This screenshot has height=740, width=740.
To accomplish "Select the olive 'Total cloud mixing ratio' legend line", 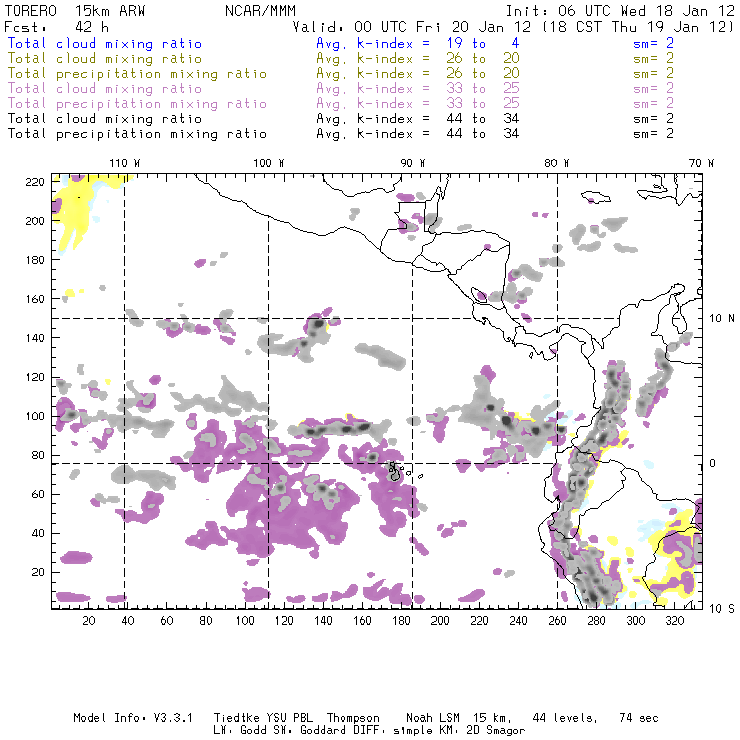I will (105, 59).
